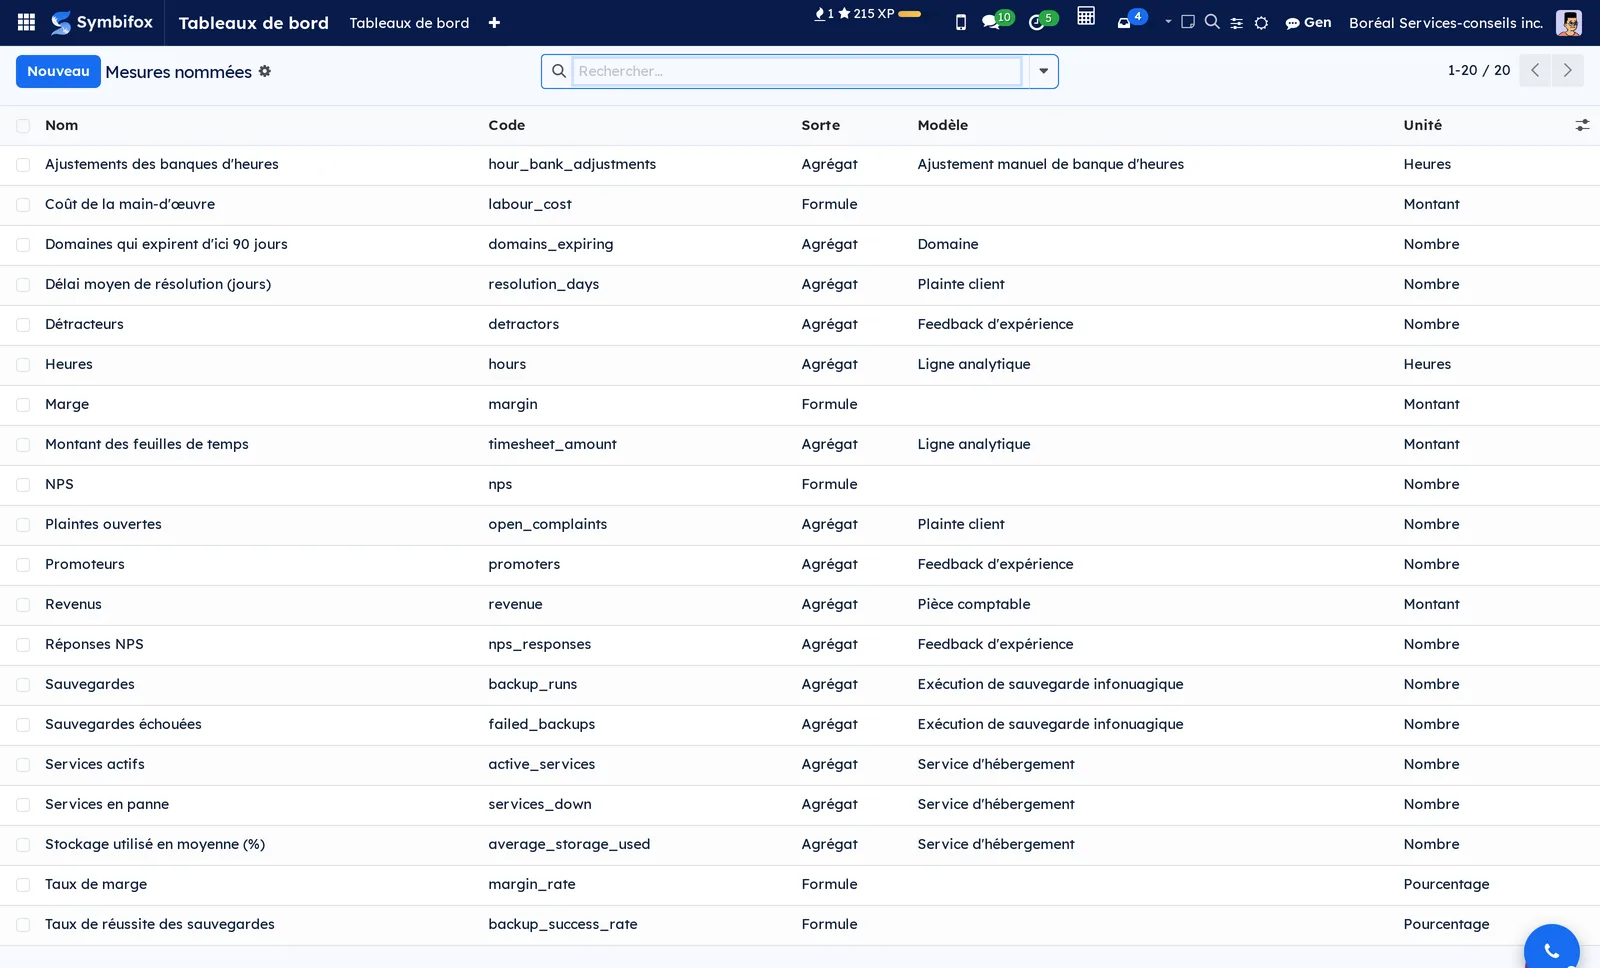This screenshot has height=968, width=1600.
Task: Create a new record with Nouveau
Action: [58, 71]
